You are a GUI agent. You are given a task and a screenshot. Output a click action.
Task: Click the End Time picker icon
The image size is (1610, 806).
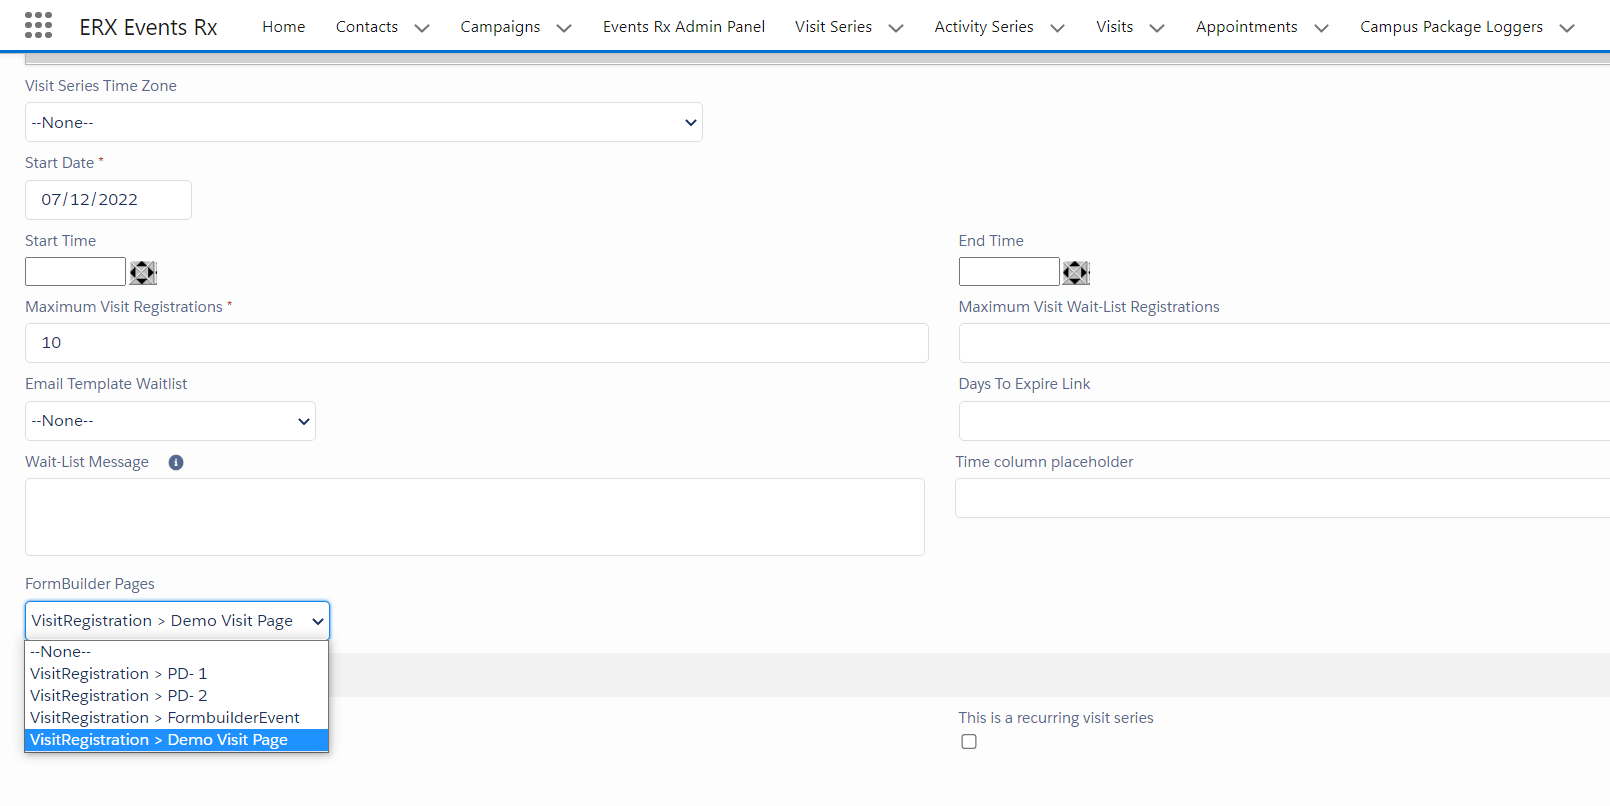(x=1076, y=272)
